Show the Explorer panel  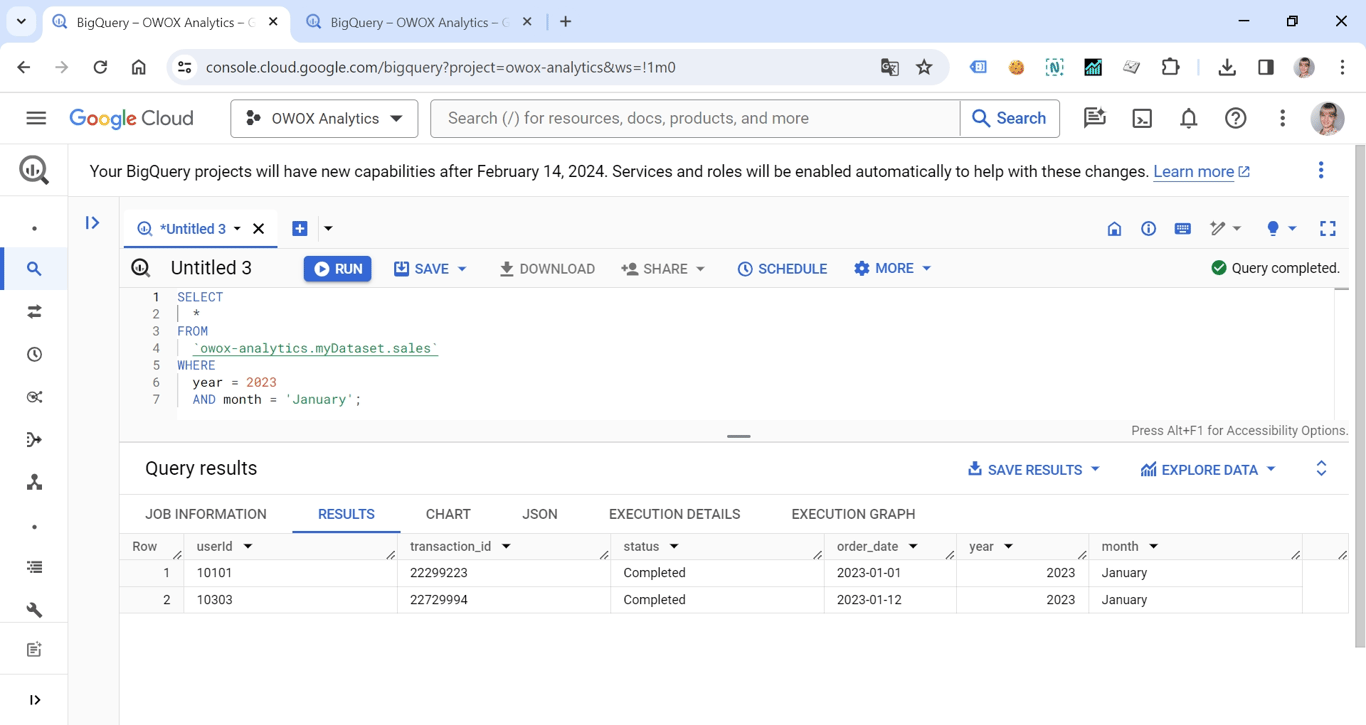point(92,223)
